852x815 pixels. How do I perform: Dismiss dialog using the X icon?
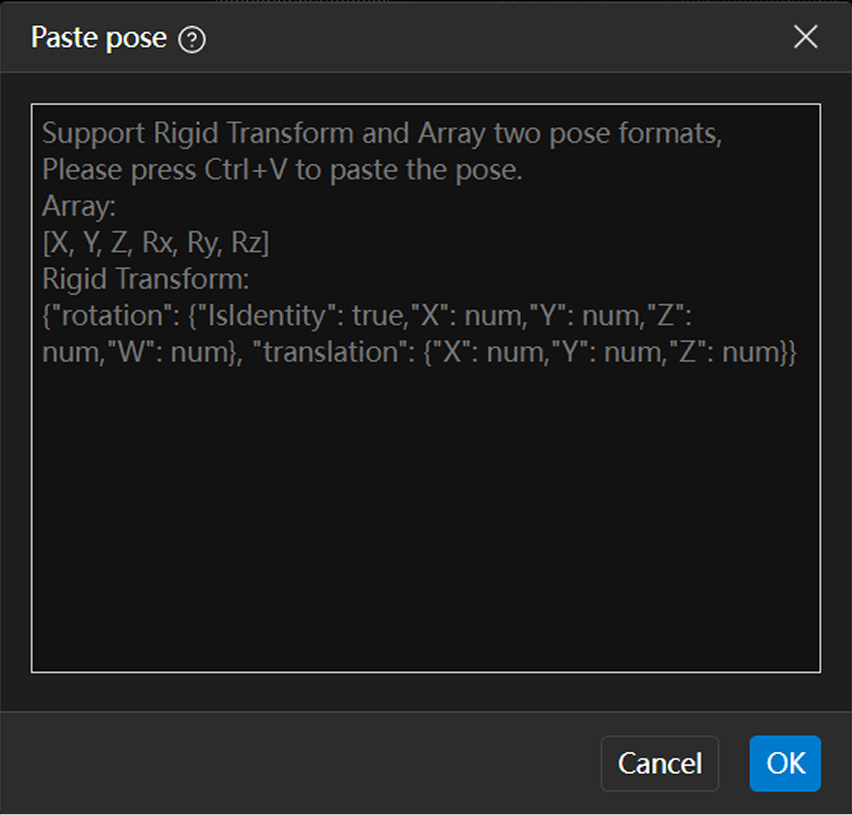click(805, 38)
